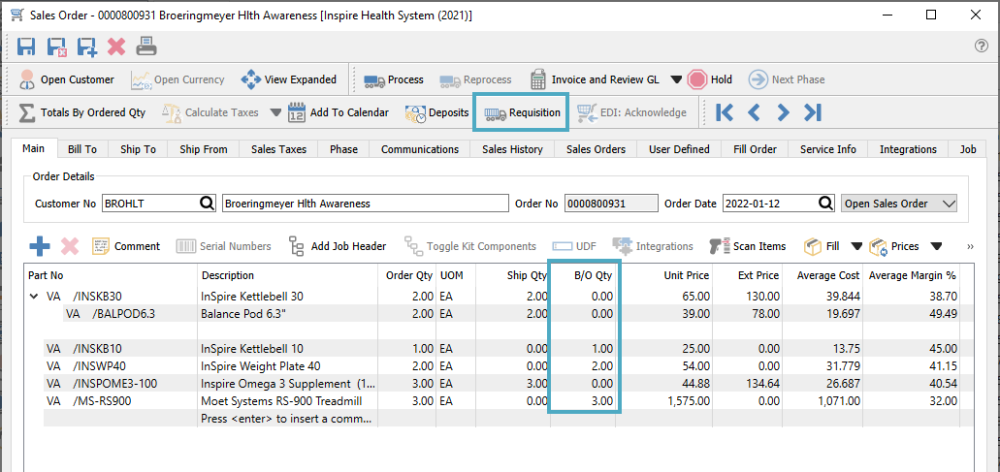Image resolution: width=1000 pixels, height=472 pixels.
Task: Select InSpire Kettlebell 10 row description
Action: 253,349
